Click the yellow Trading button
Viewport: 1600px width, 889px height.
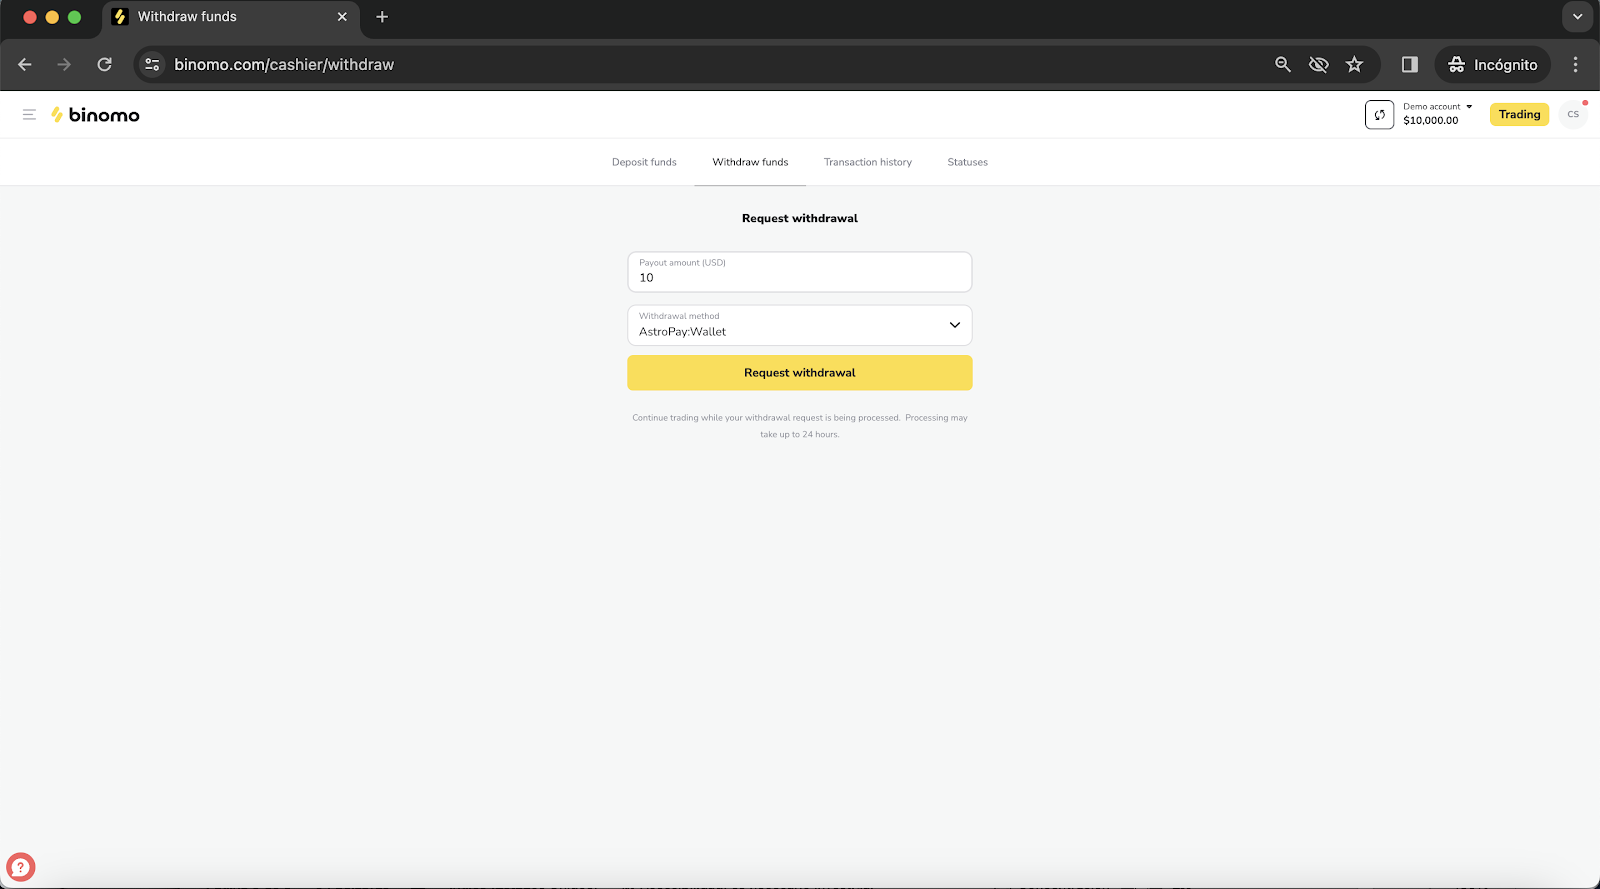click(x=1519, y=115)
